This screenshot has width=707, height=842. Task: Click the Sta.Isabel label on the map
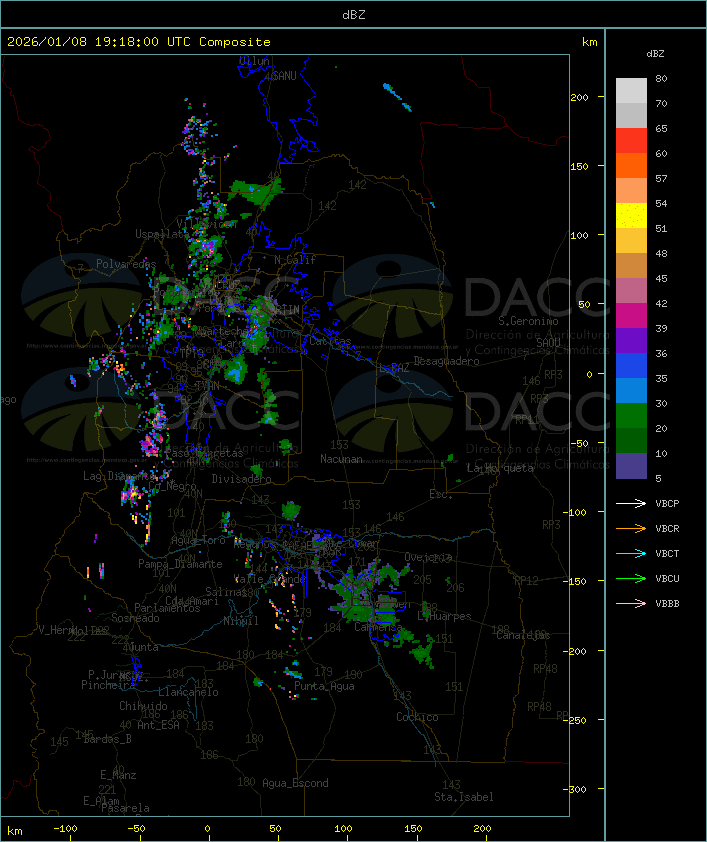(463, 797)
